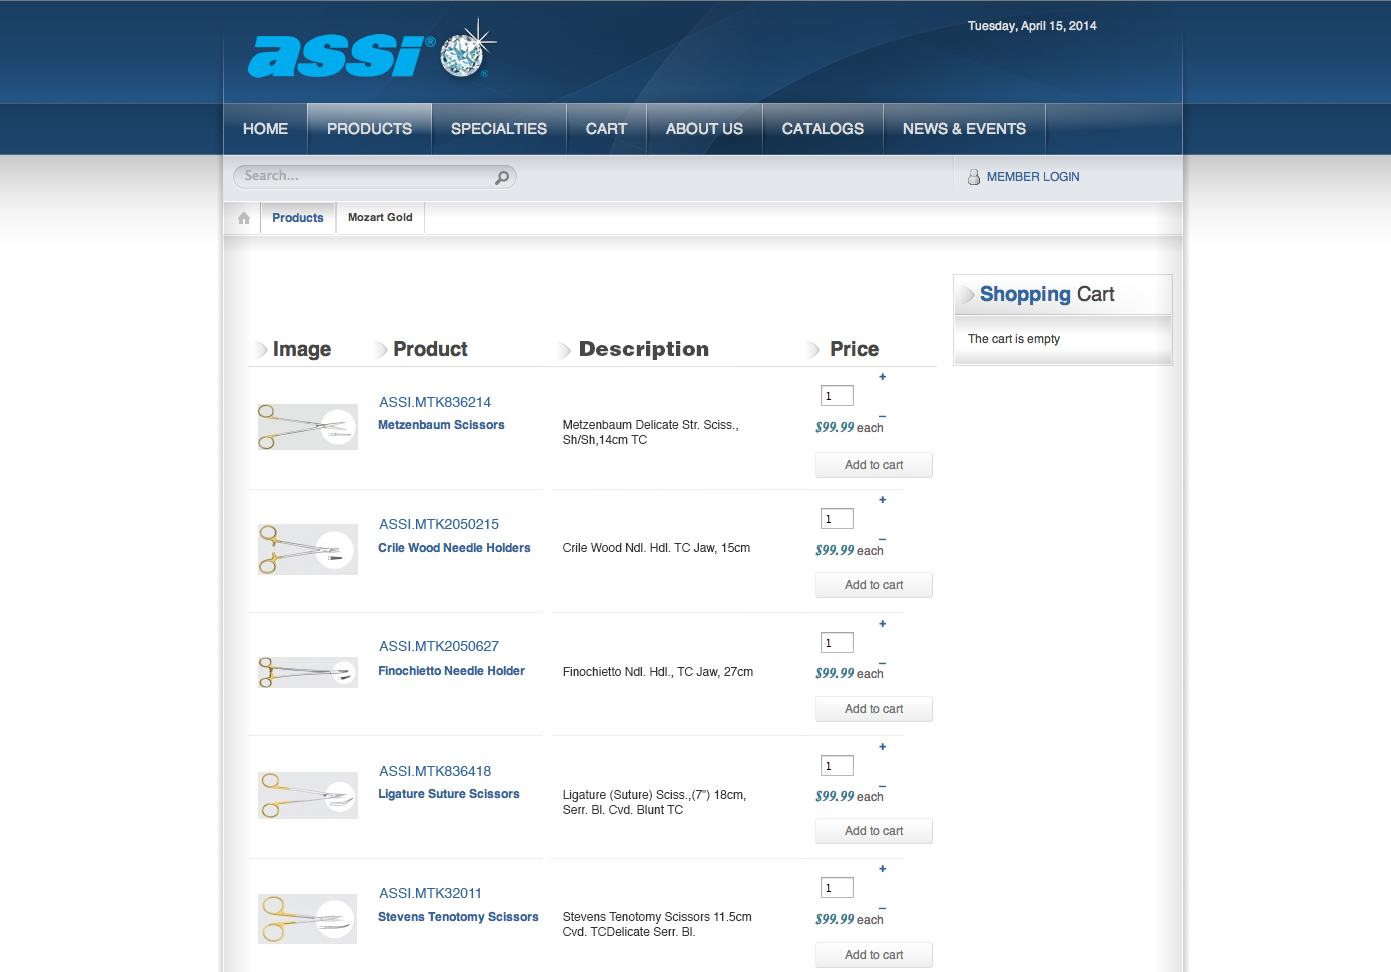
Task: View the Metzenbaum Scissors thumbnail image
Action: pyautogui.click(x=308, y=427)
